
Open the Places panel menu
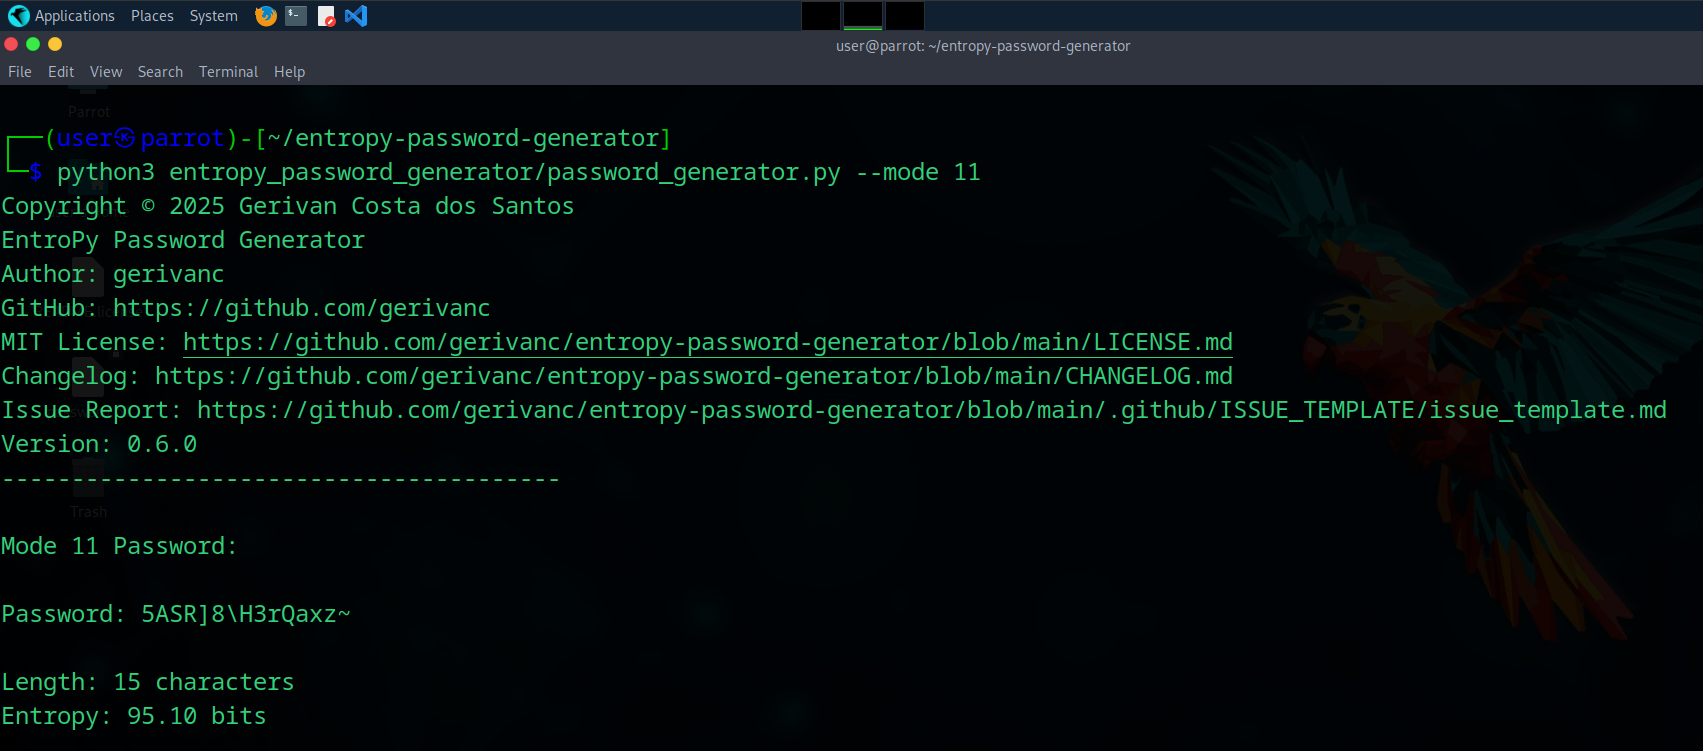coord(152,16)
